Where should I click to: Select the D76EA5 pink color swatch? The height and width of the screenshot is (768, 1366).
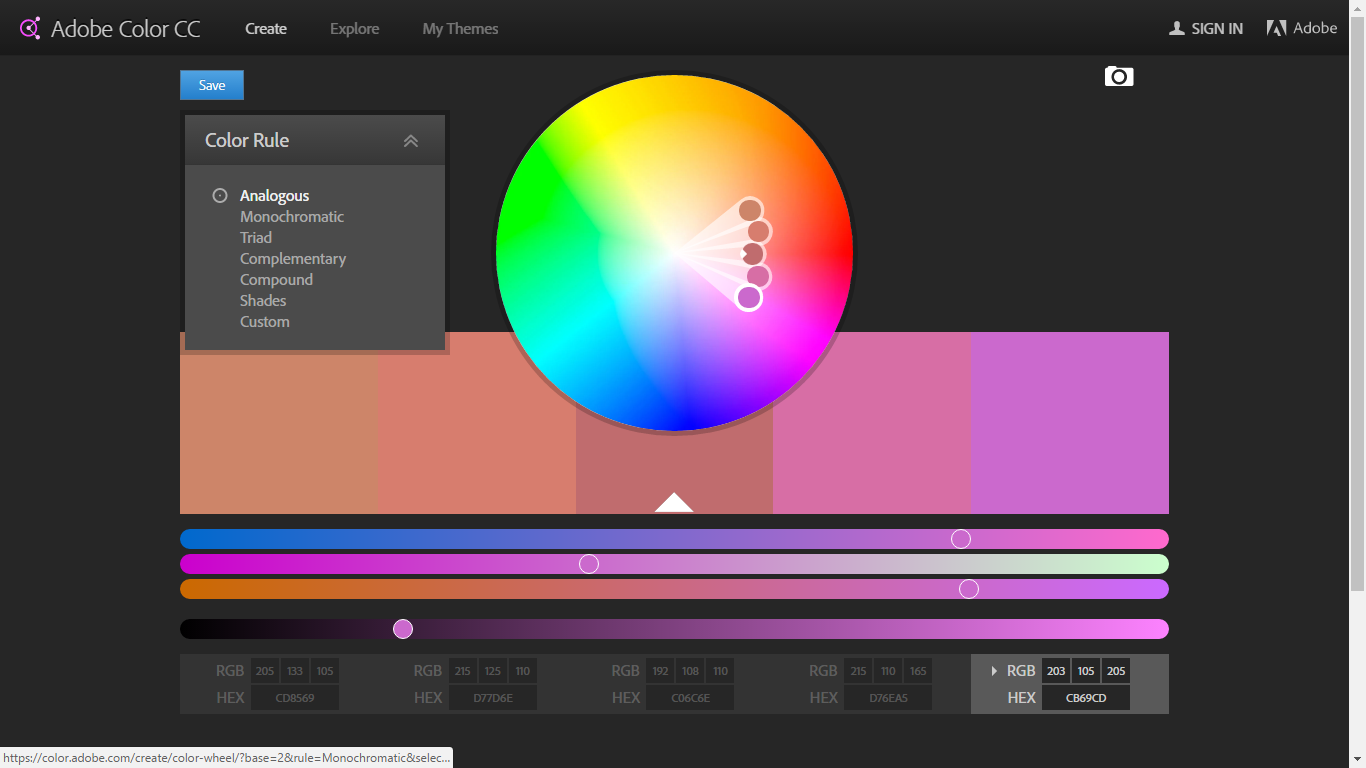[872, 423]
